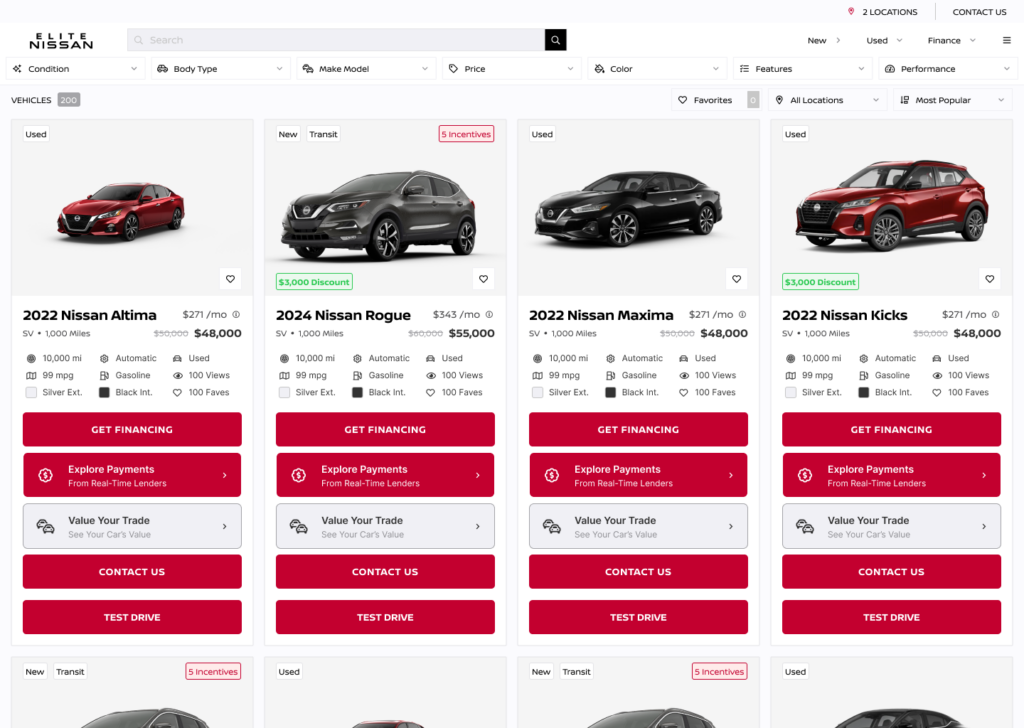Click the Search input field
Image resolution: width=1024 pixels, height=728 pixels.
click(336, 40)
